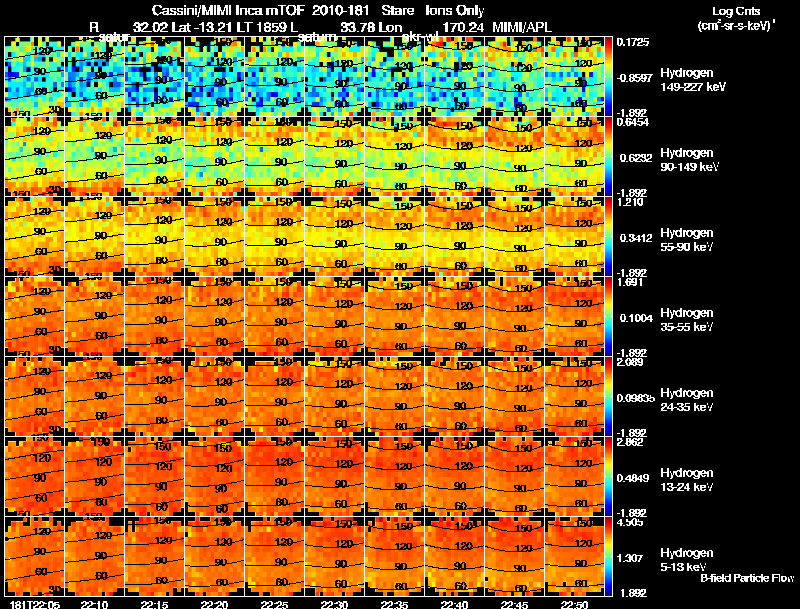Click the 'Hydrogen 5-13 keV' row label
This screenshot has height=609, width=800.
click(x=687, y=560)
